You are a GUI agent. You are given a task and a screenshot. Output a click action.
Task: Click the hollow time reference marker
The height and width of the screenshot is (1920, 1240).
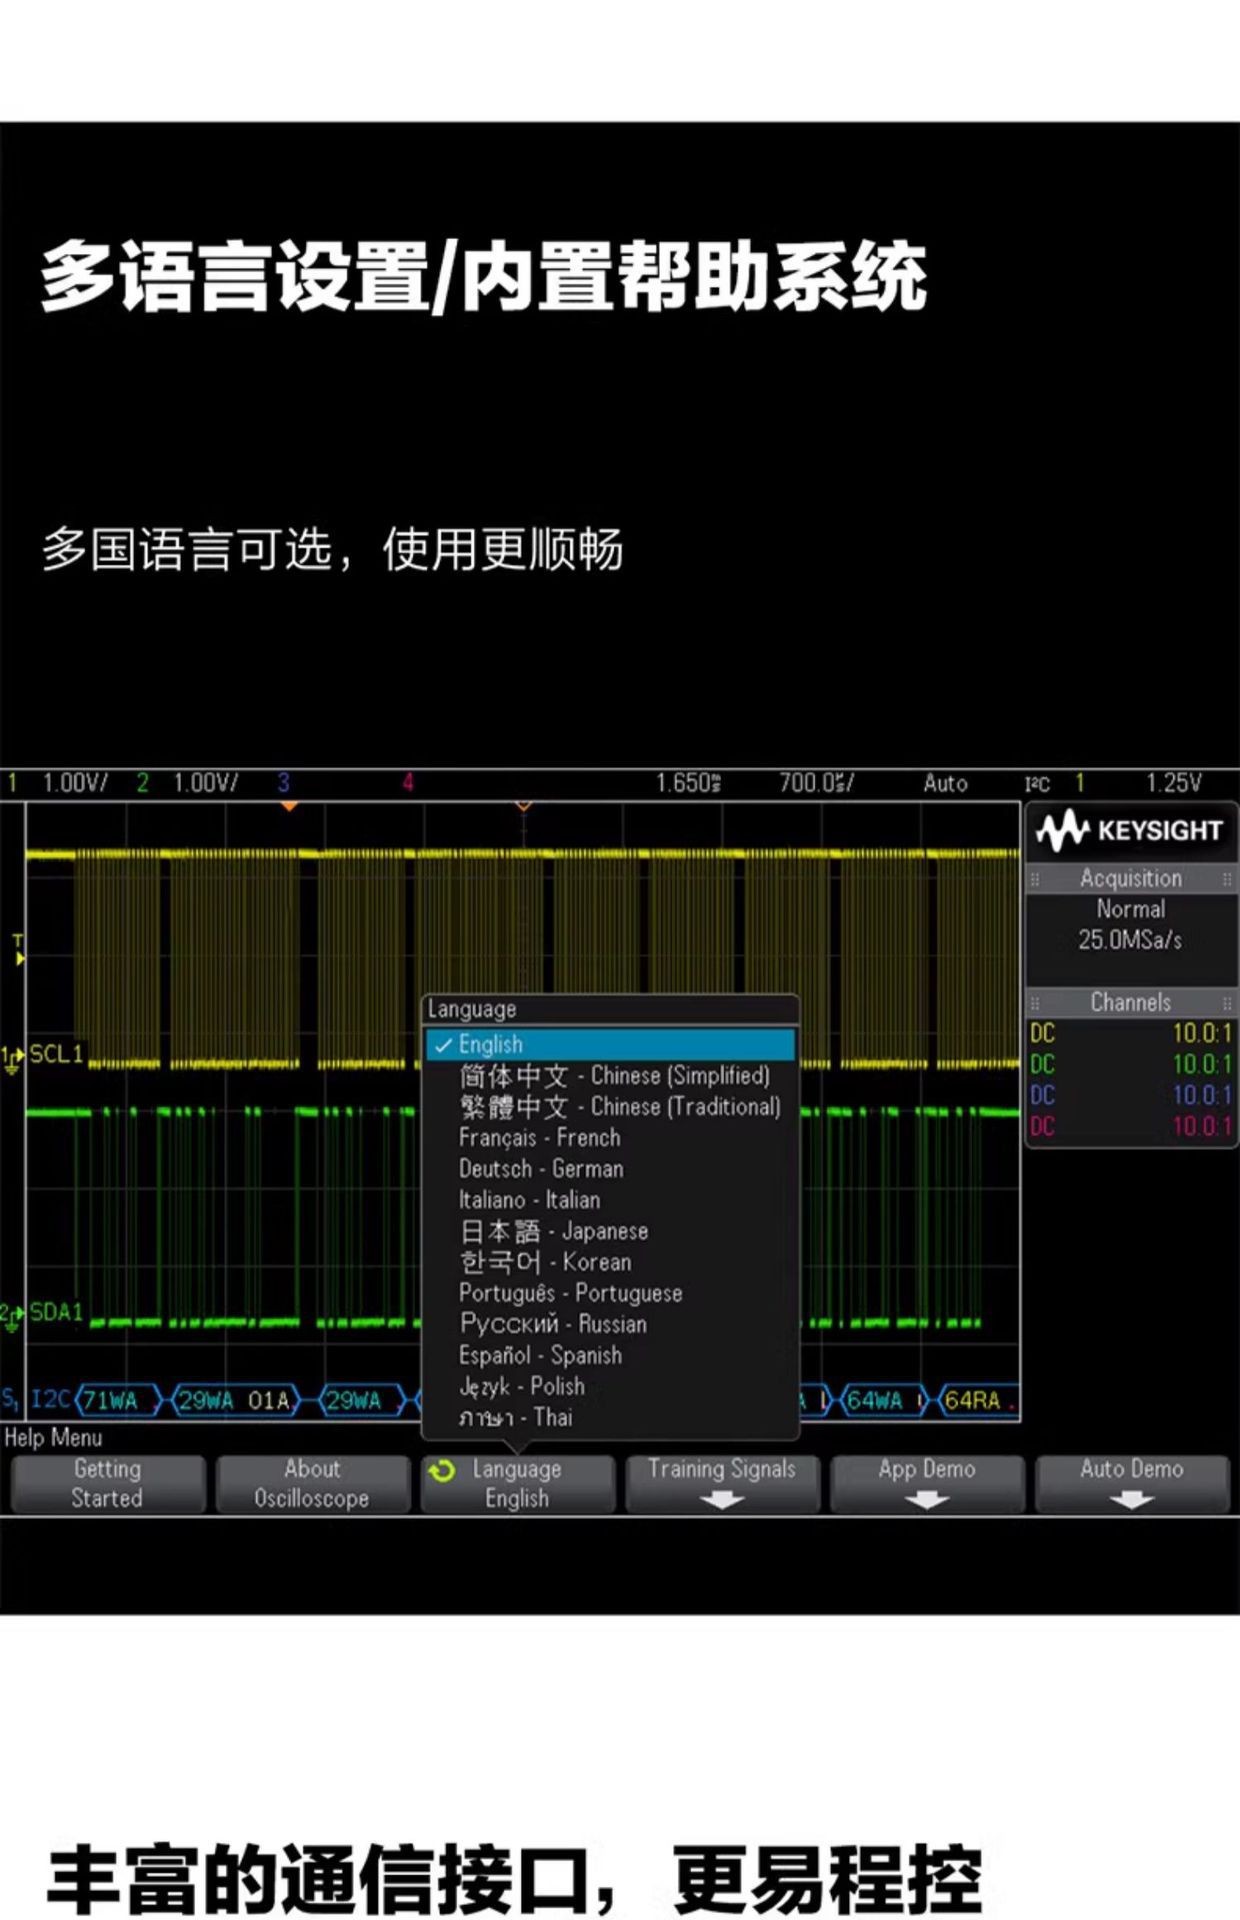tap(523, 805)
